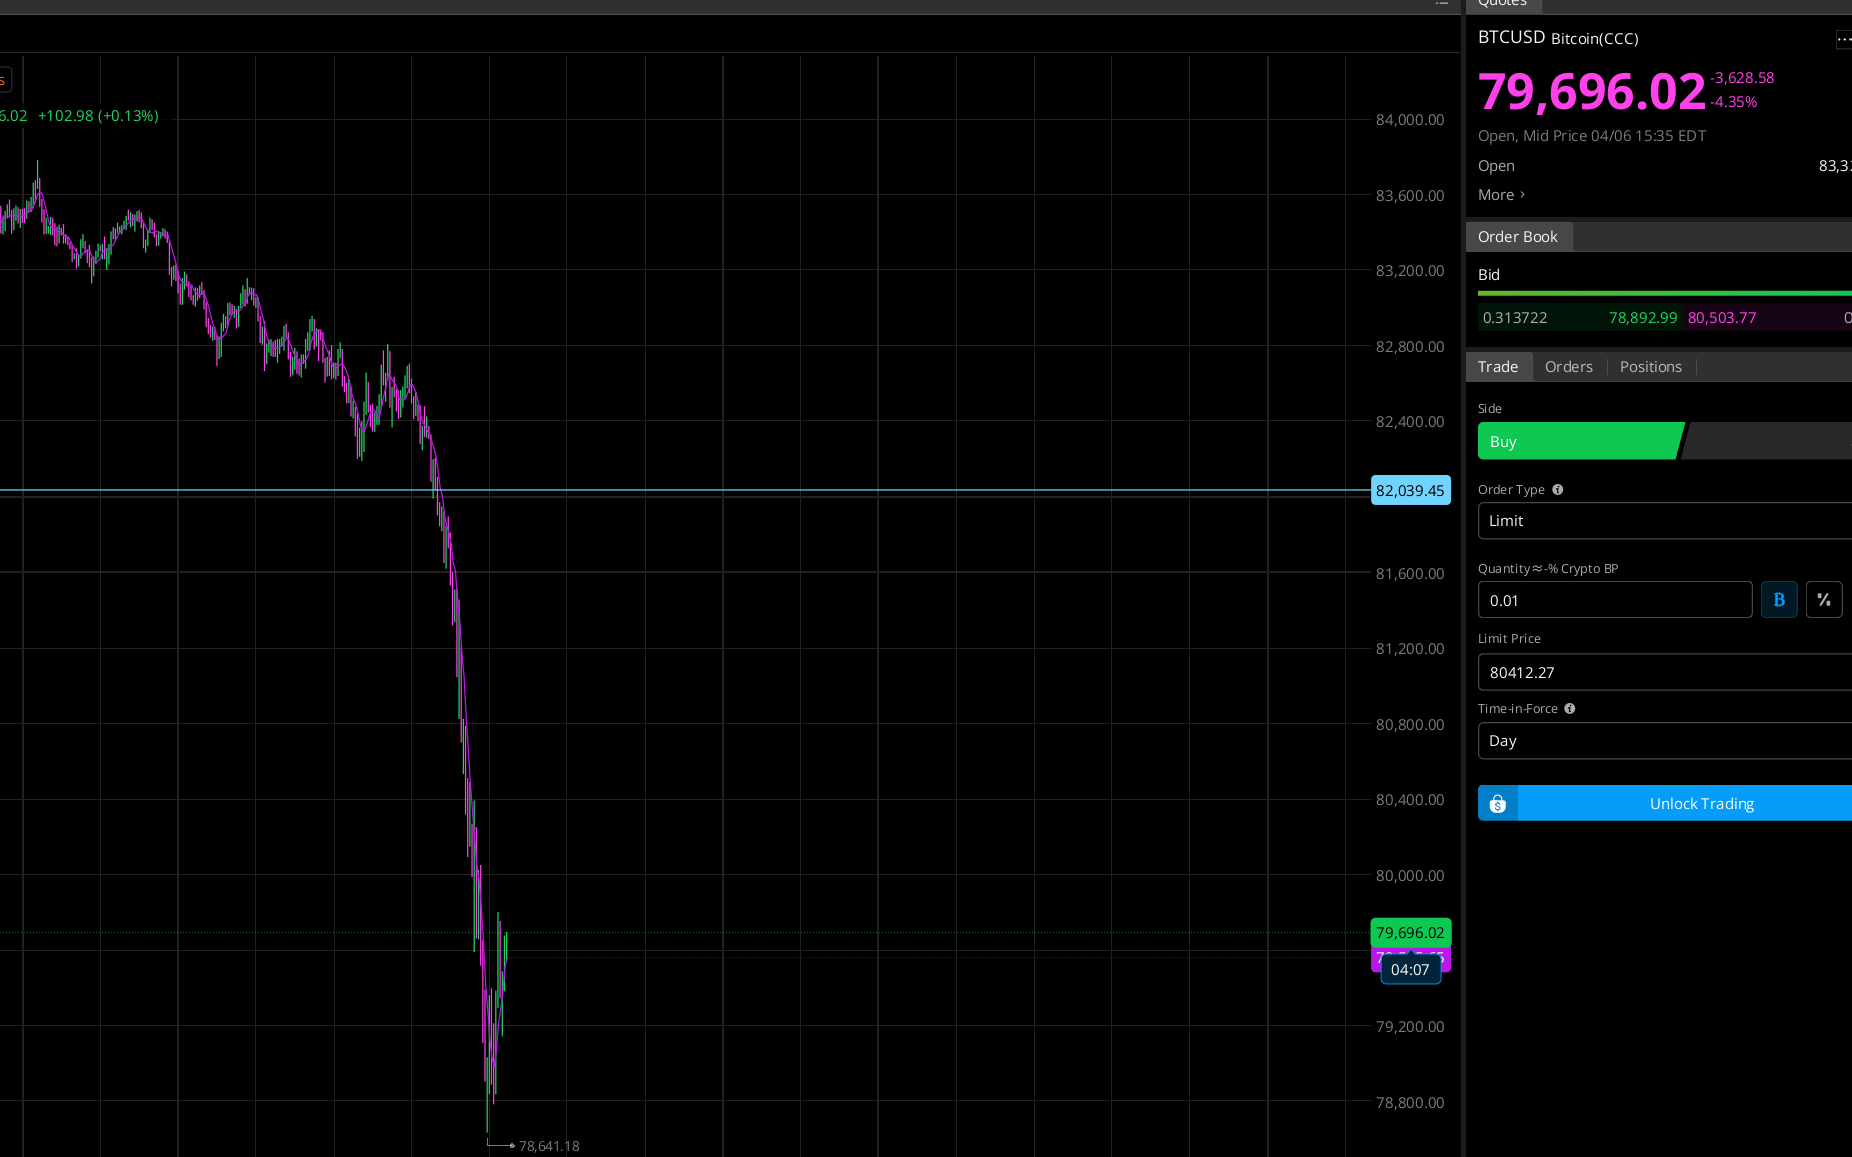Select the Buy side toggle
Screen dimensions: 1852x1157
[x=1580, y=441]
